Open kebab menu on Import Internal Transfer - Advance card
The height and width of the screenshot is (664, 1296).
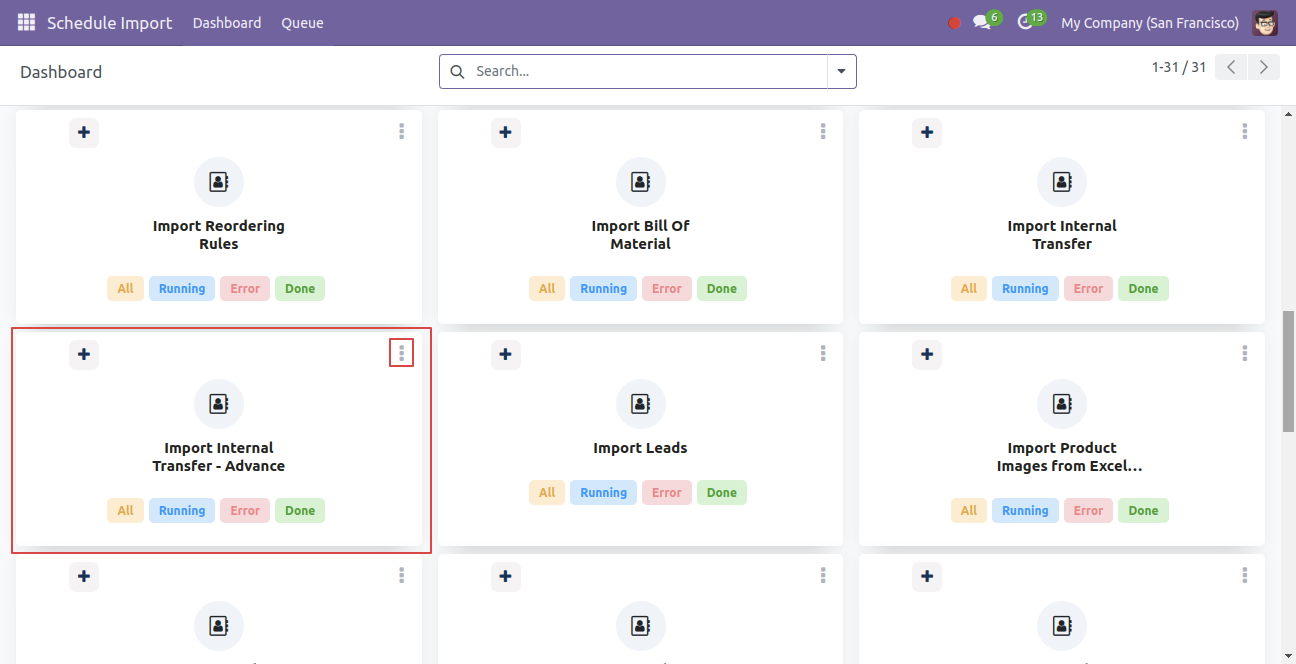pos(401,353)
